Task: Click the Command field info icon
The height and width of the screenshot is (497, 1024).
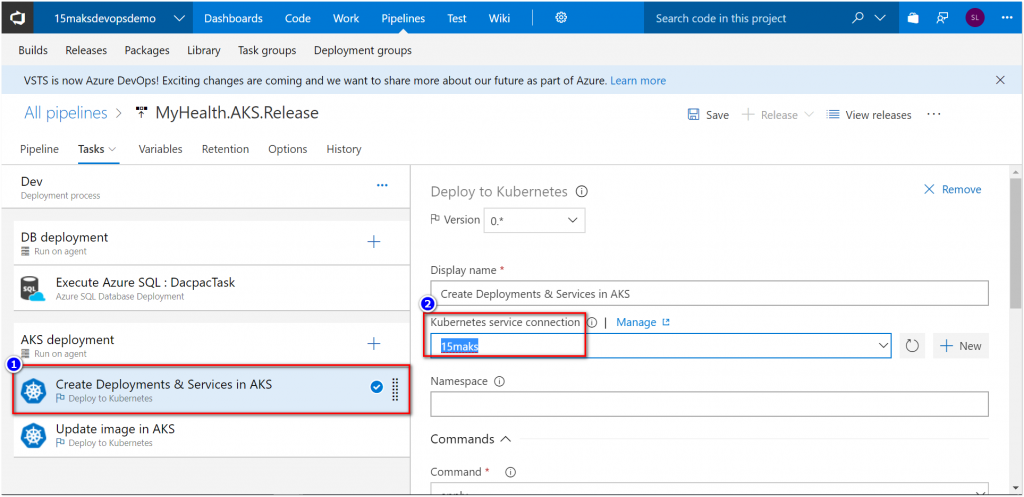Action: 511,472
